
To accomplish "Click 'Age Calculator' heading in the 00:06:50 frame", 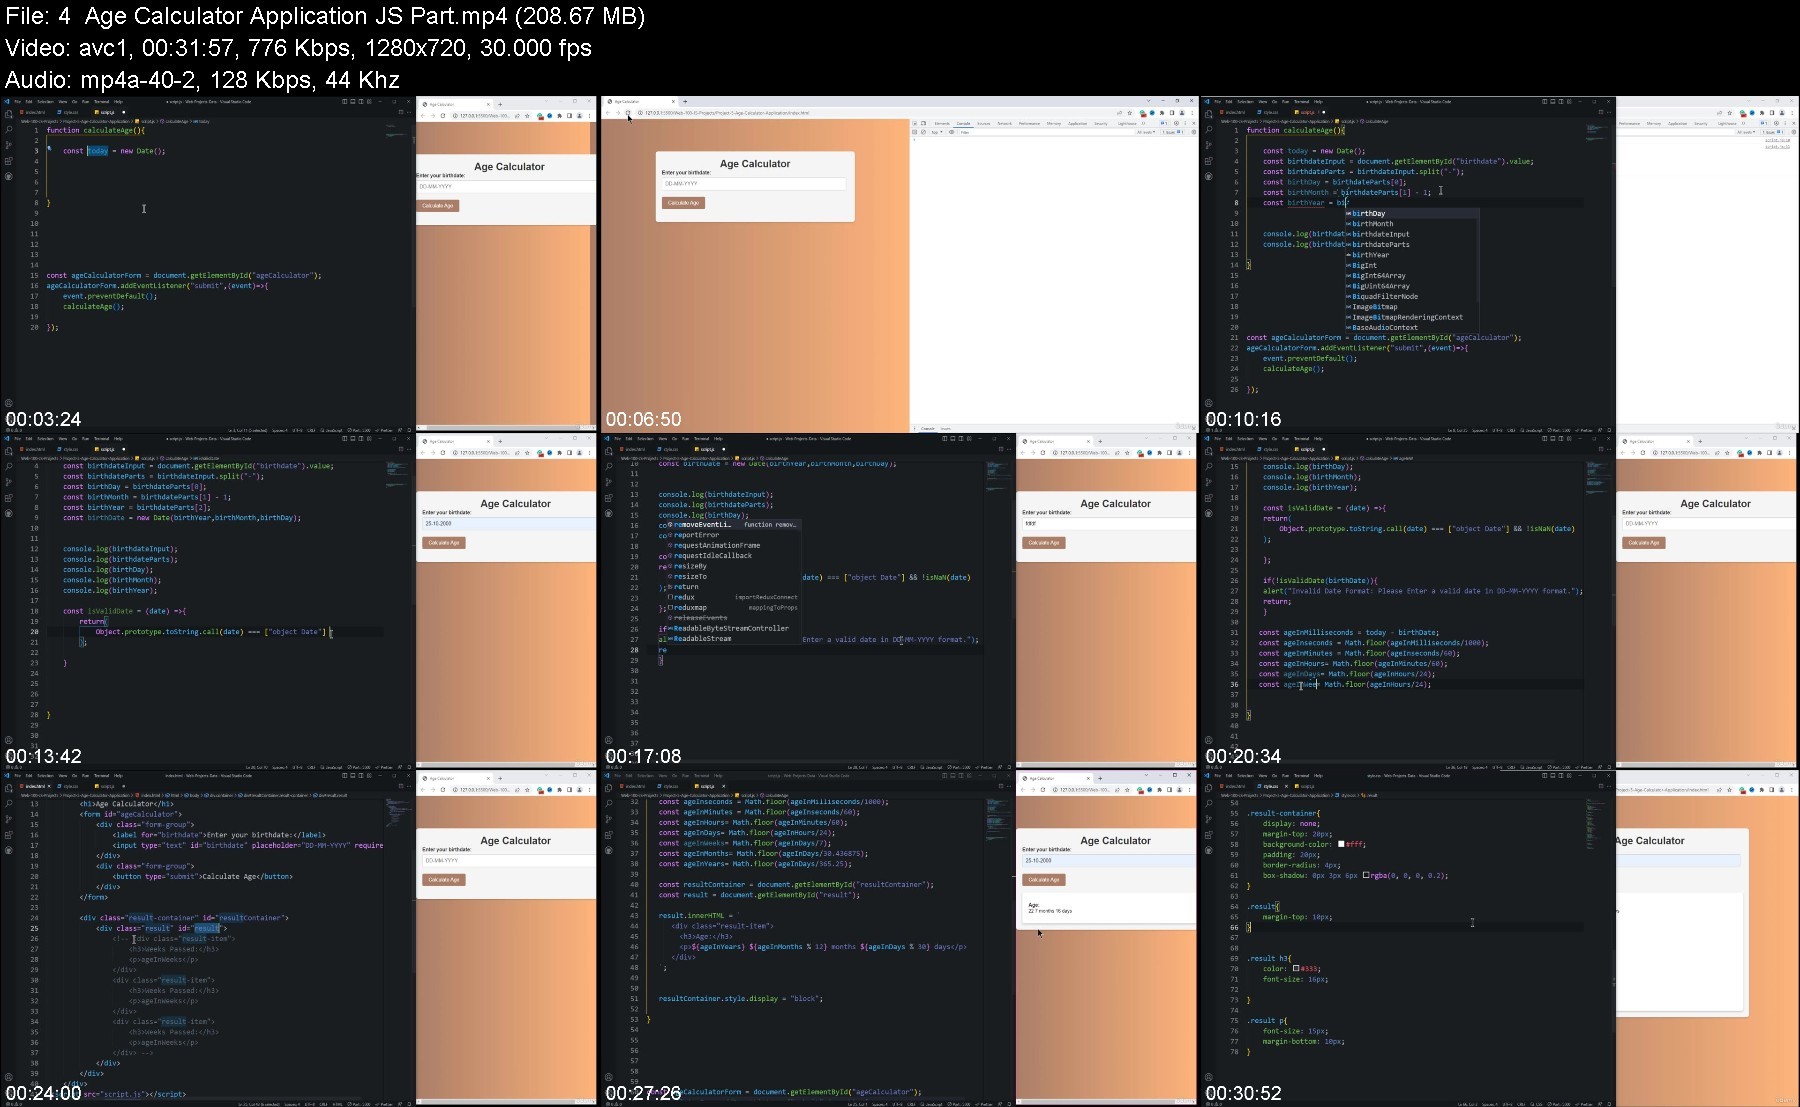I will pos(755,164).
